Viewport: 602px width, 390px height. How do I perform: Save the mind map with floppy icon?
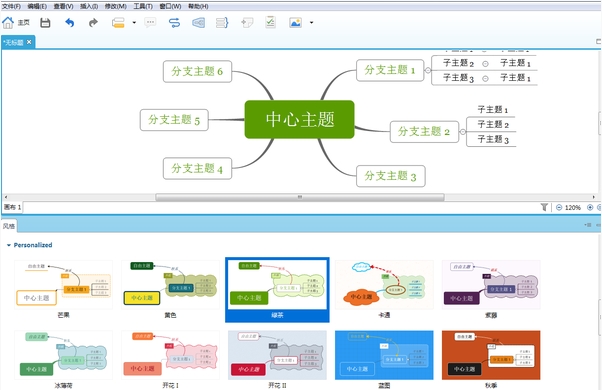point(45,23)
